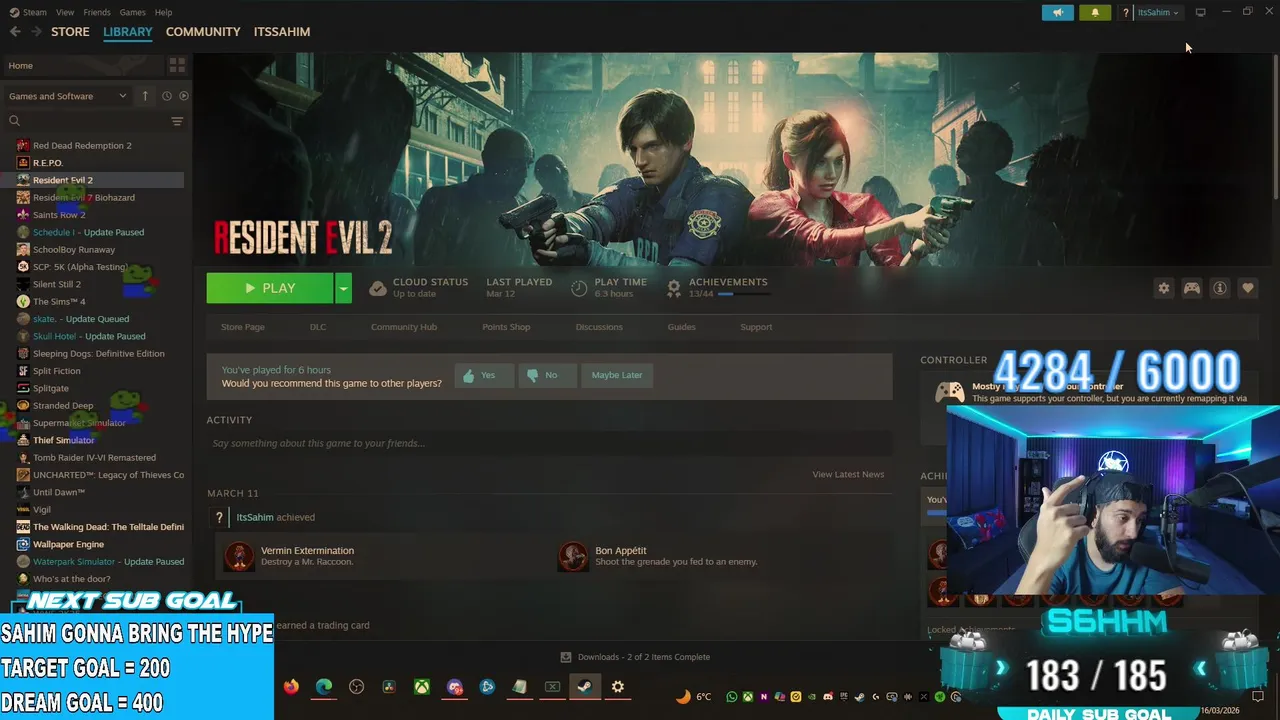Screen dimensions: 1280x720
Task: Open the DLC tab
Action: (318, 327)
